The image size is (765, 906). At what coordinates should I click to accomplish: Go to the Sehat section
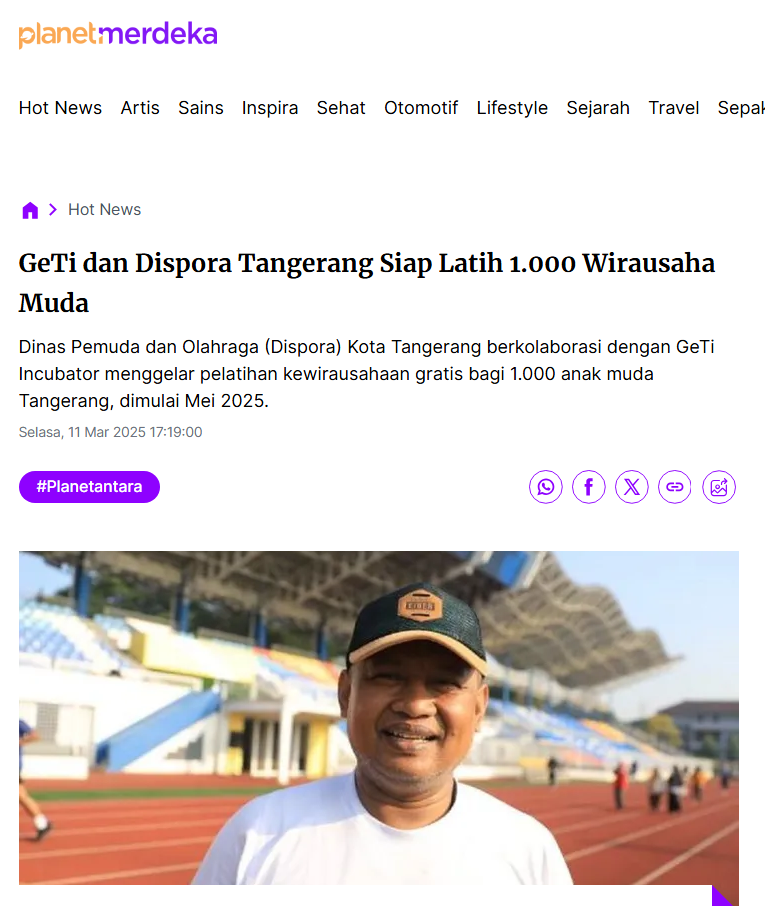[x=341, y=108]
